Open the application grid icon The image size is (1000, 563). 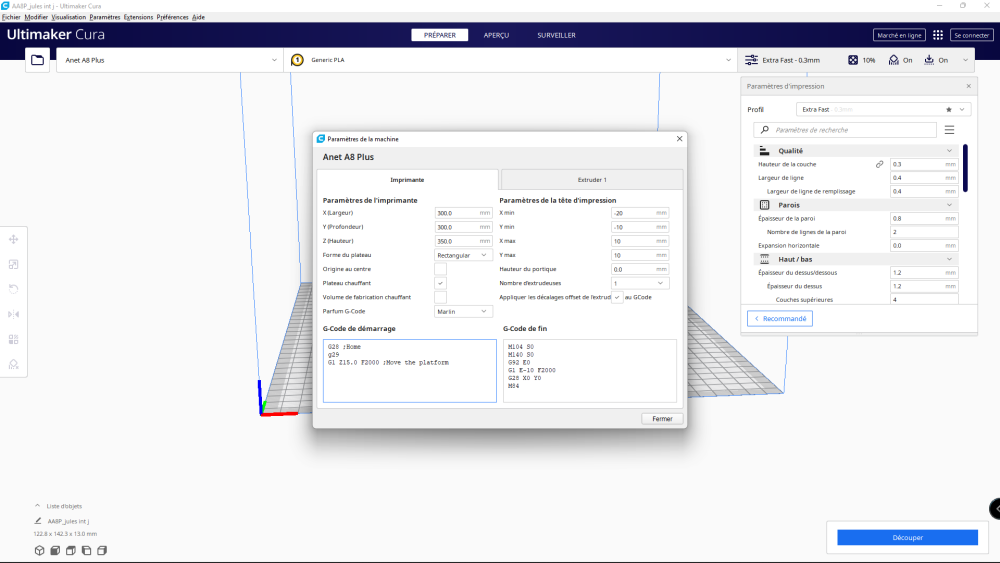coord(938,35)
